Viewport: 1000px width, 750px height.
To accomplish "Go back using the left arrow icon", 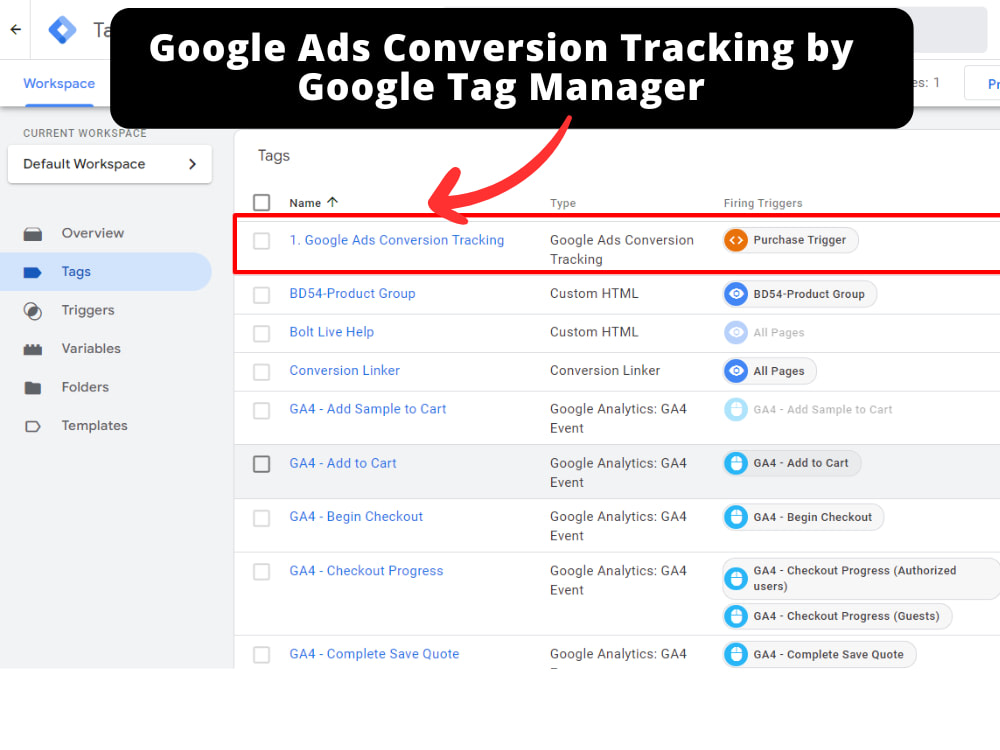I will [x=16, y=29].
